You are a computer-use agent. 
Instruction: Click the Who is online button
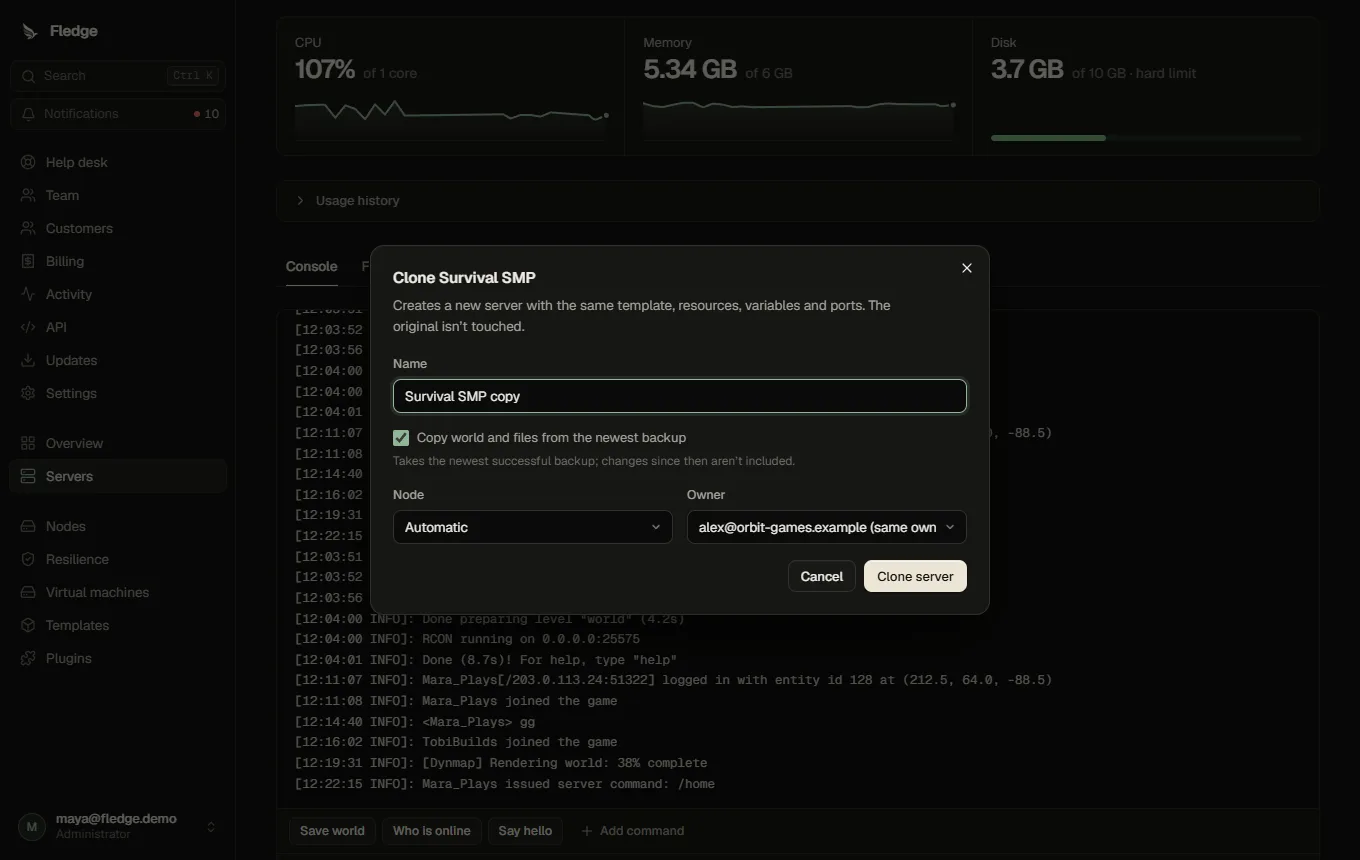(431, 831)
